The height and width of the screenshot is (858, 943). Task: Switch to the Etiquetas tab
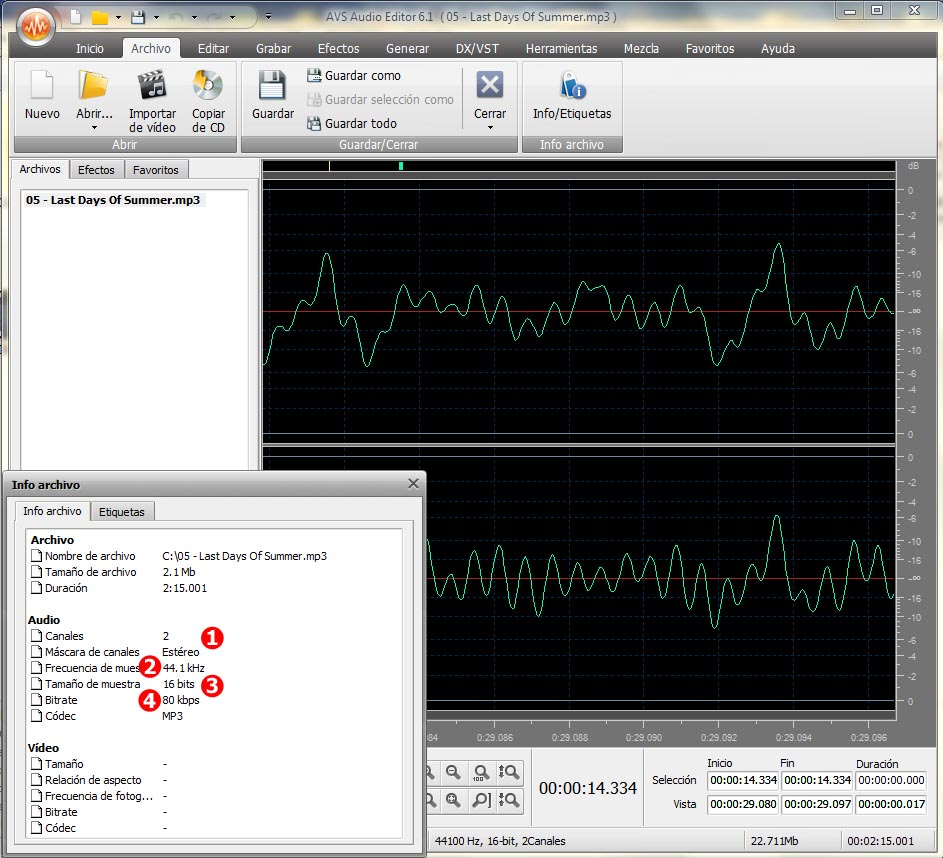coord(122,511)
